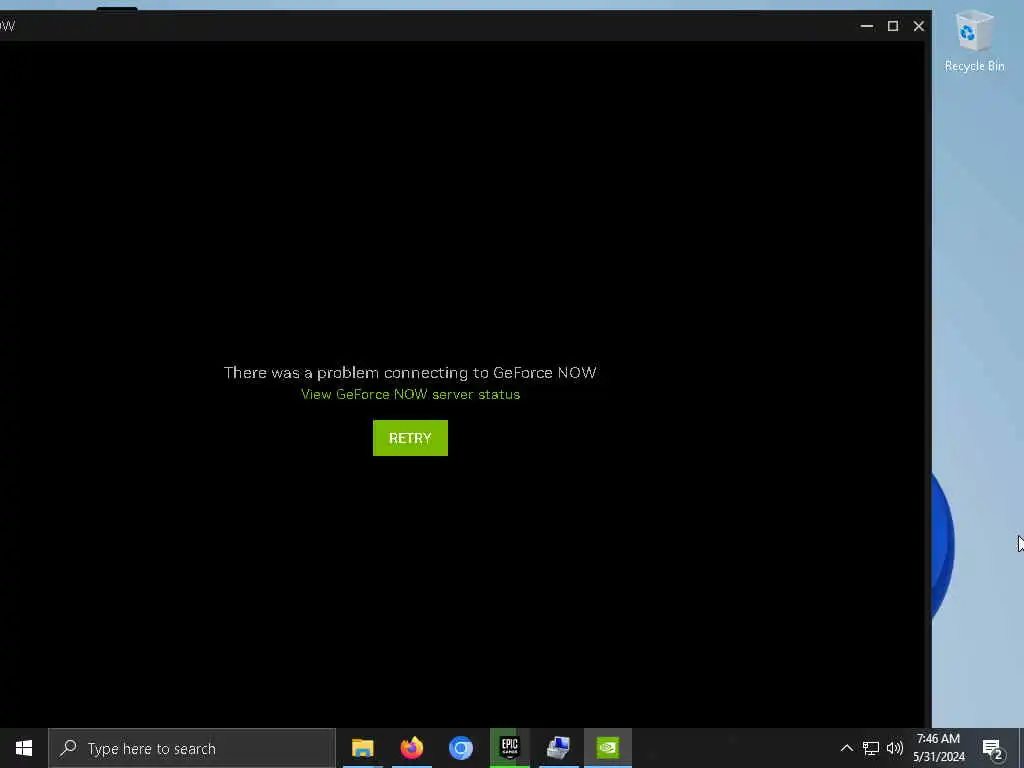Open View GeForce NOW server status link
The height and width of the screenshot is (768, 1024).
click(410, 394)
